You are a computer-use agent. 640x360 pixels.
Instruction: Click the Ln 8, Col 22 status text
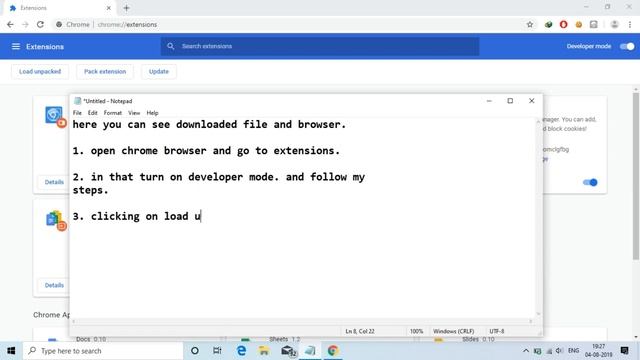coord(360,331)
